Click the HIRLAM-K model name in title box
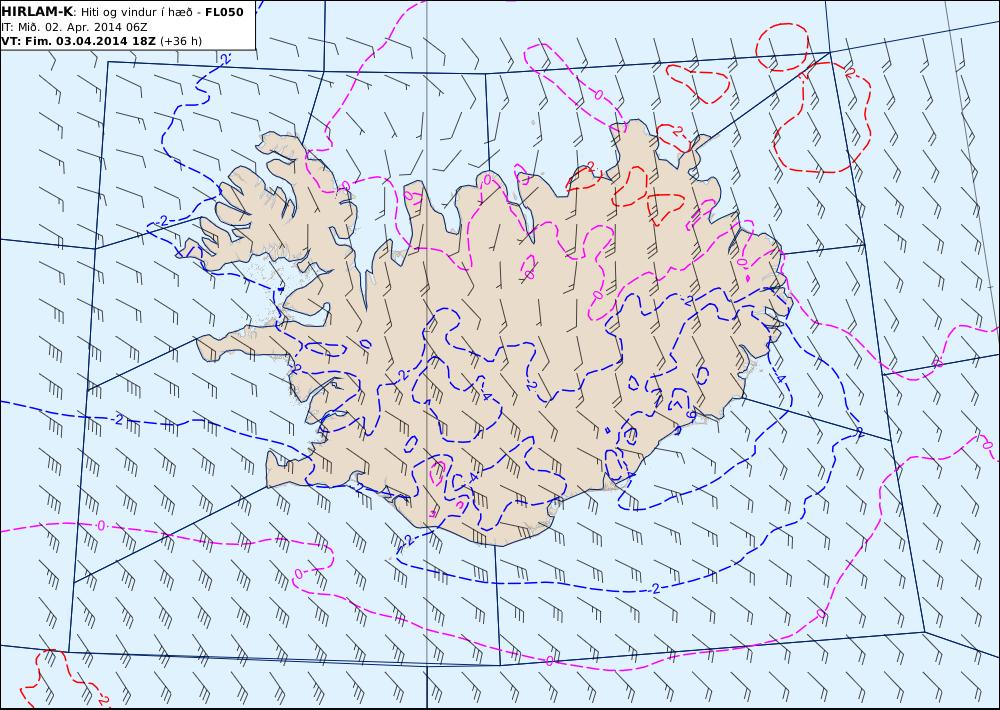This screenshot has width=1000, height=710. (37, 12)
